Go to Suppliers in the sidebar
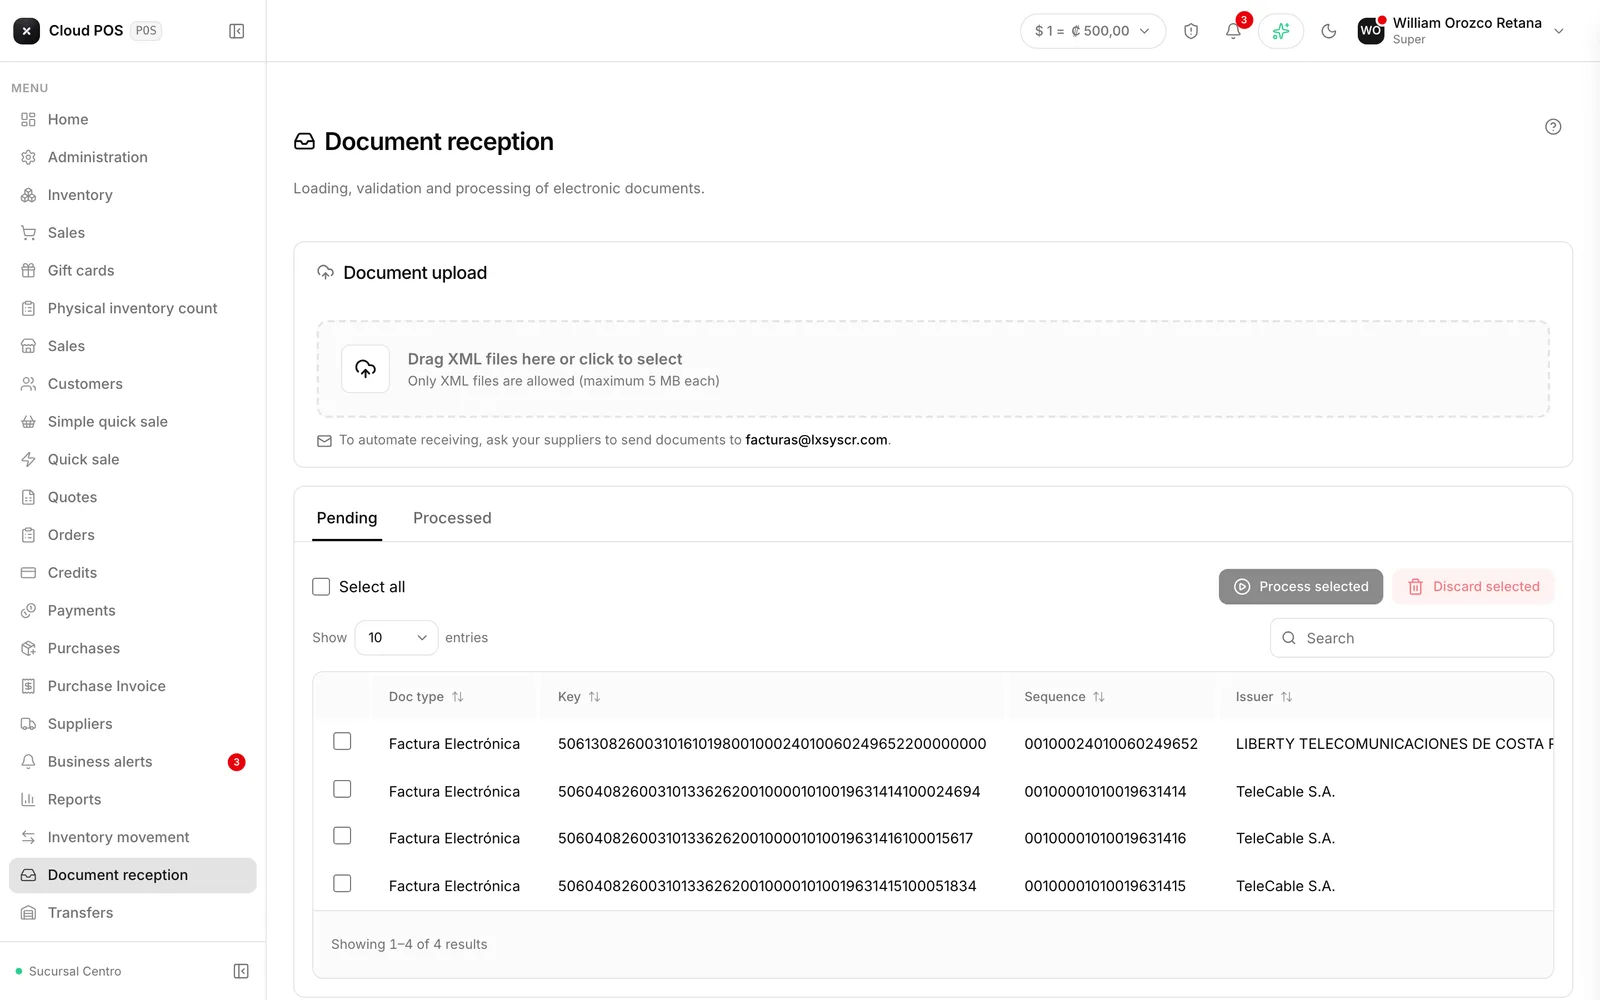 click(133, 724)
